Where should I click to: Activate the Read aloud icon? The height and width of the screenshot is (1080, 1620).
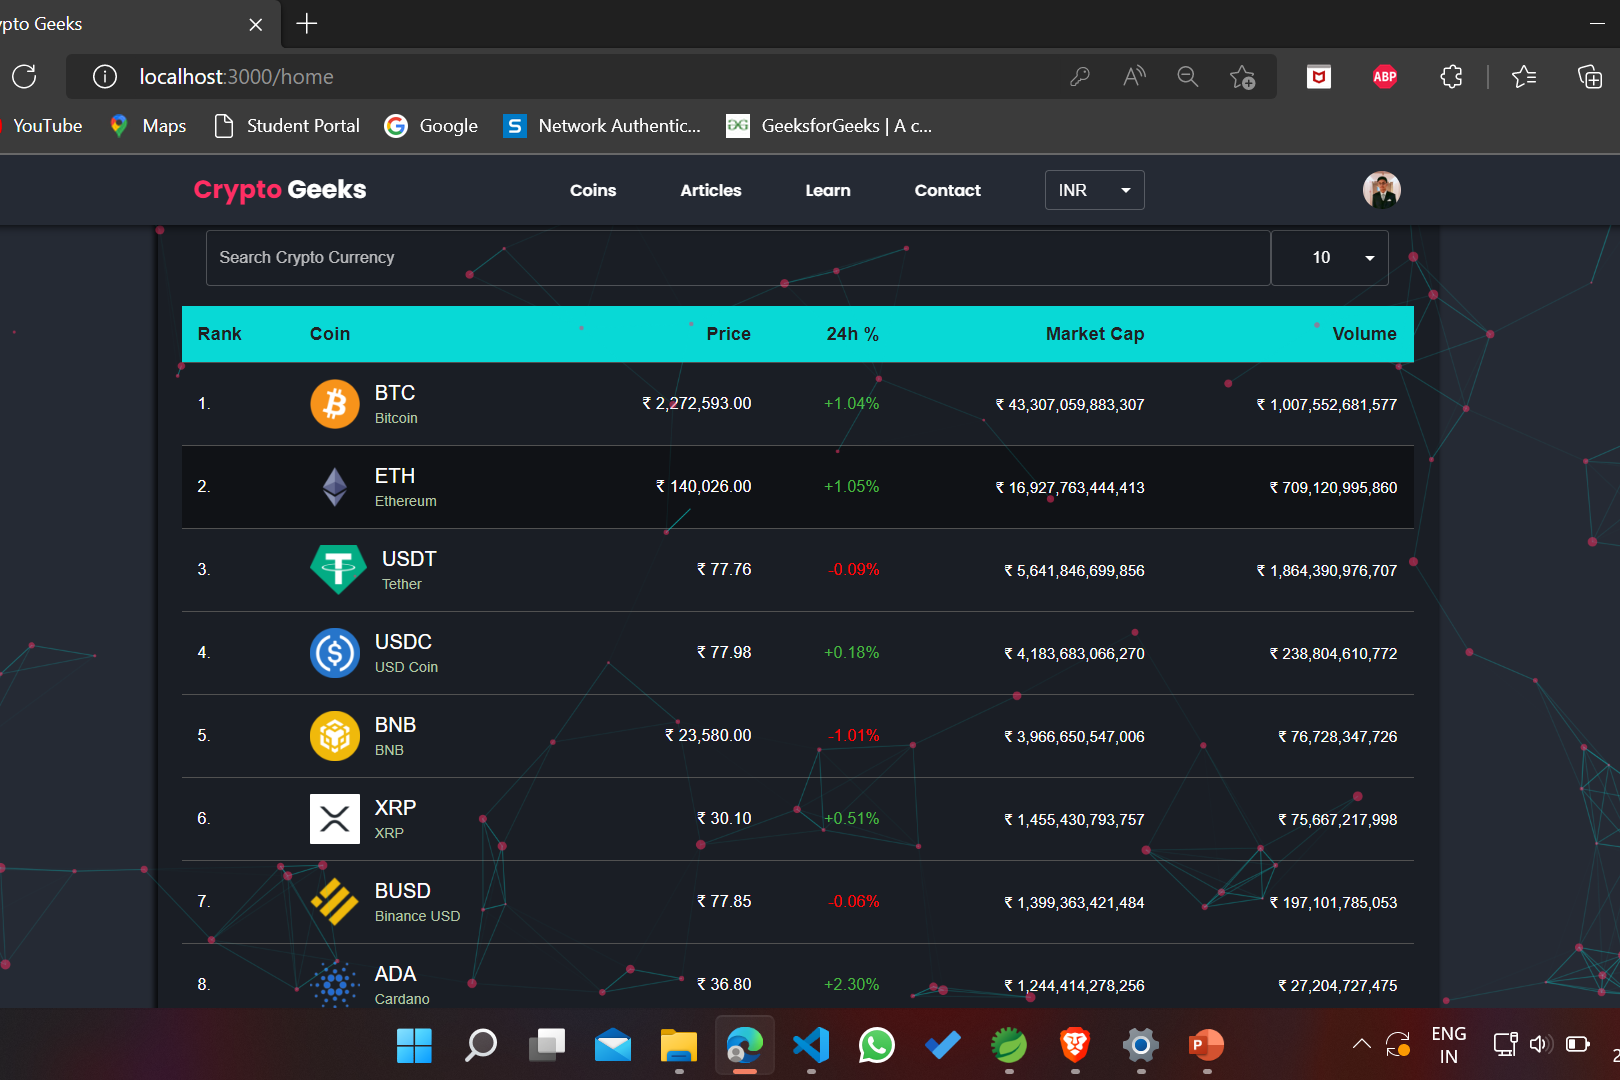[x=1134, y=76]
